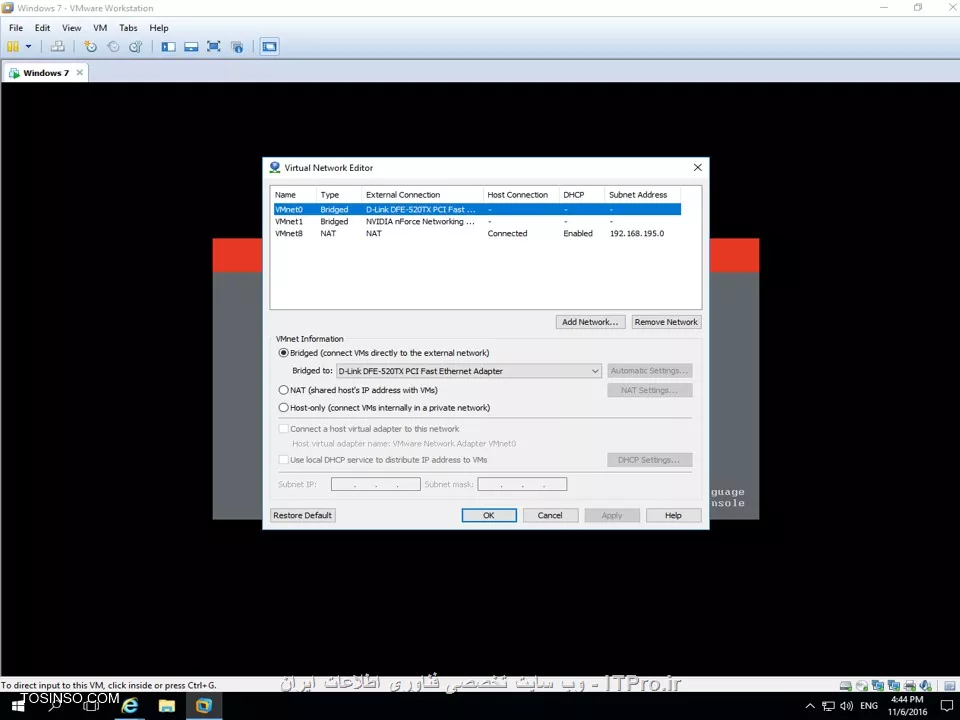Click the yellow Suspend VM toolbar icon
The height and width of the screenshot is (720, 960).
pyautogui.click(x=13, y=47)
